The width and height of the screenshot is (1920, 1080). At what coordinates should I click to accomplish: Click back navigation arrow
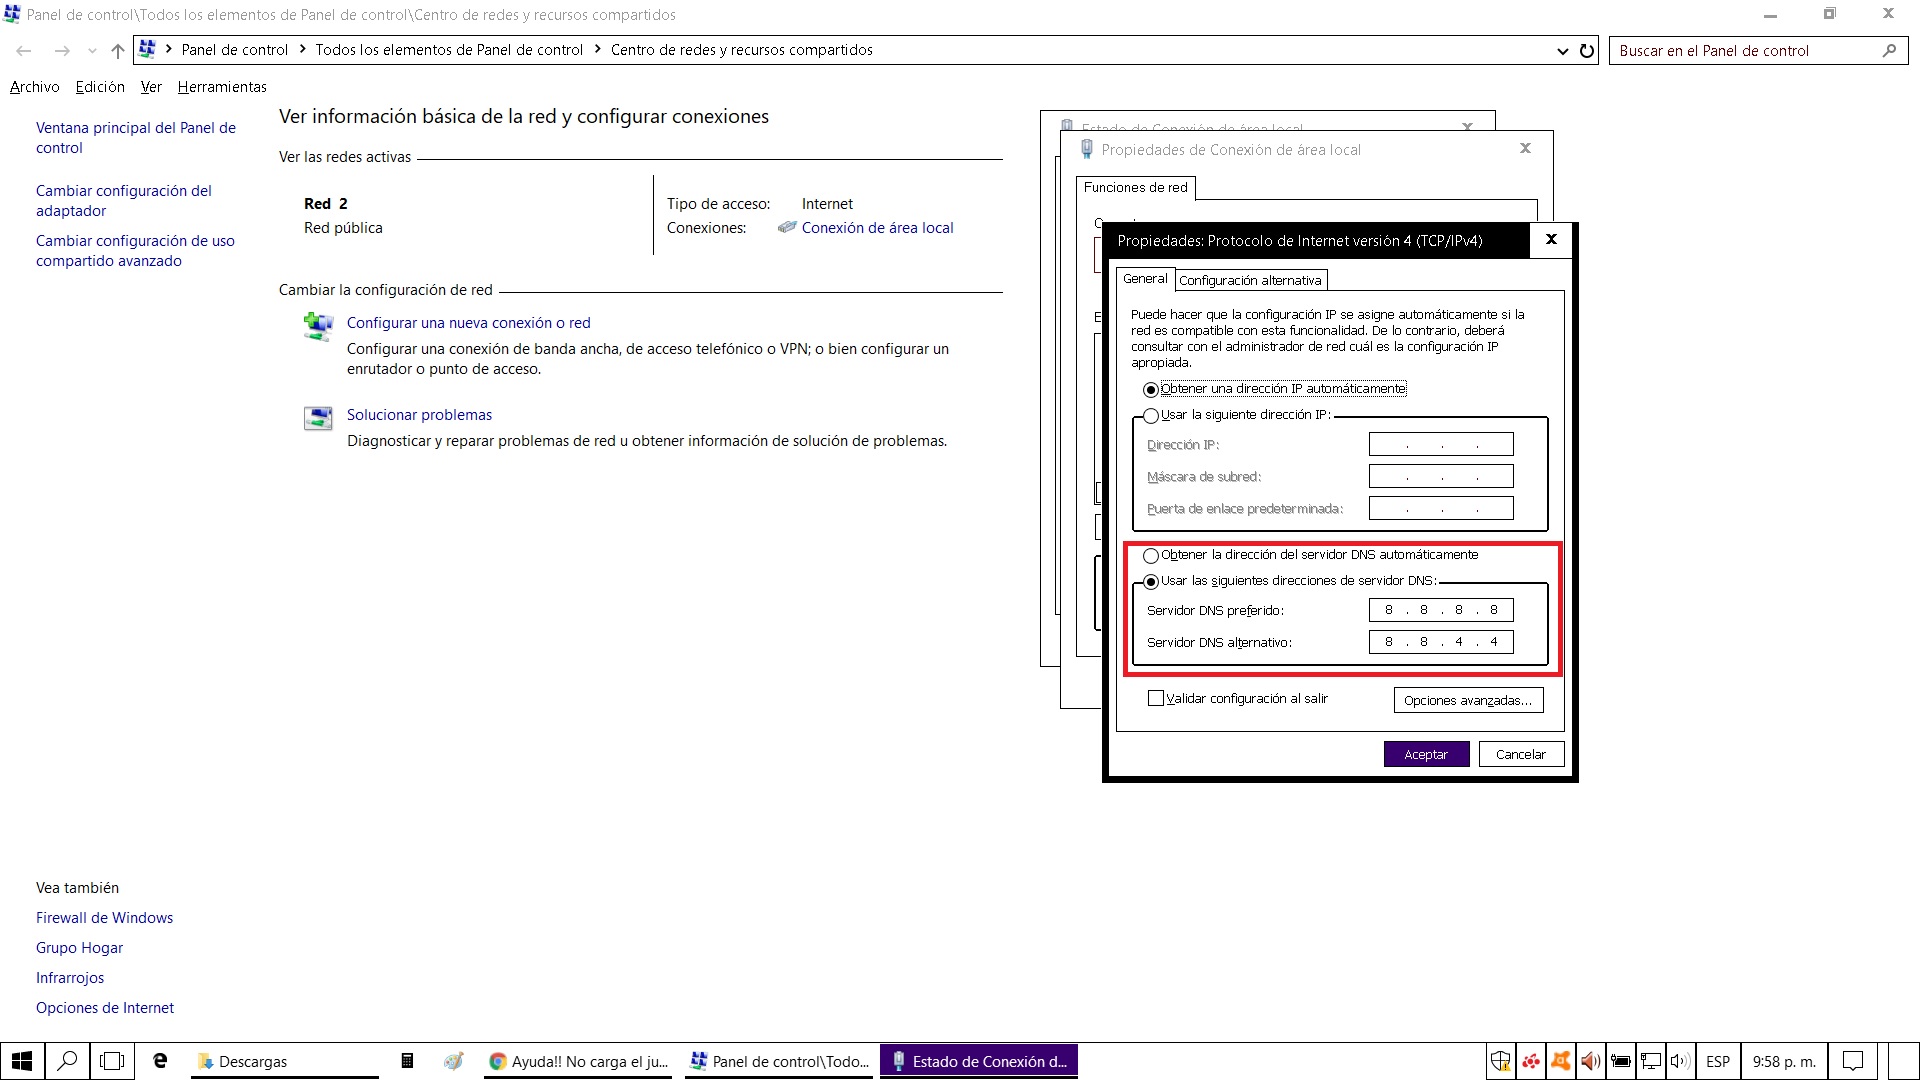click(x=24, y=51)
